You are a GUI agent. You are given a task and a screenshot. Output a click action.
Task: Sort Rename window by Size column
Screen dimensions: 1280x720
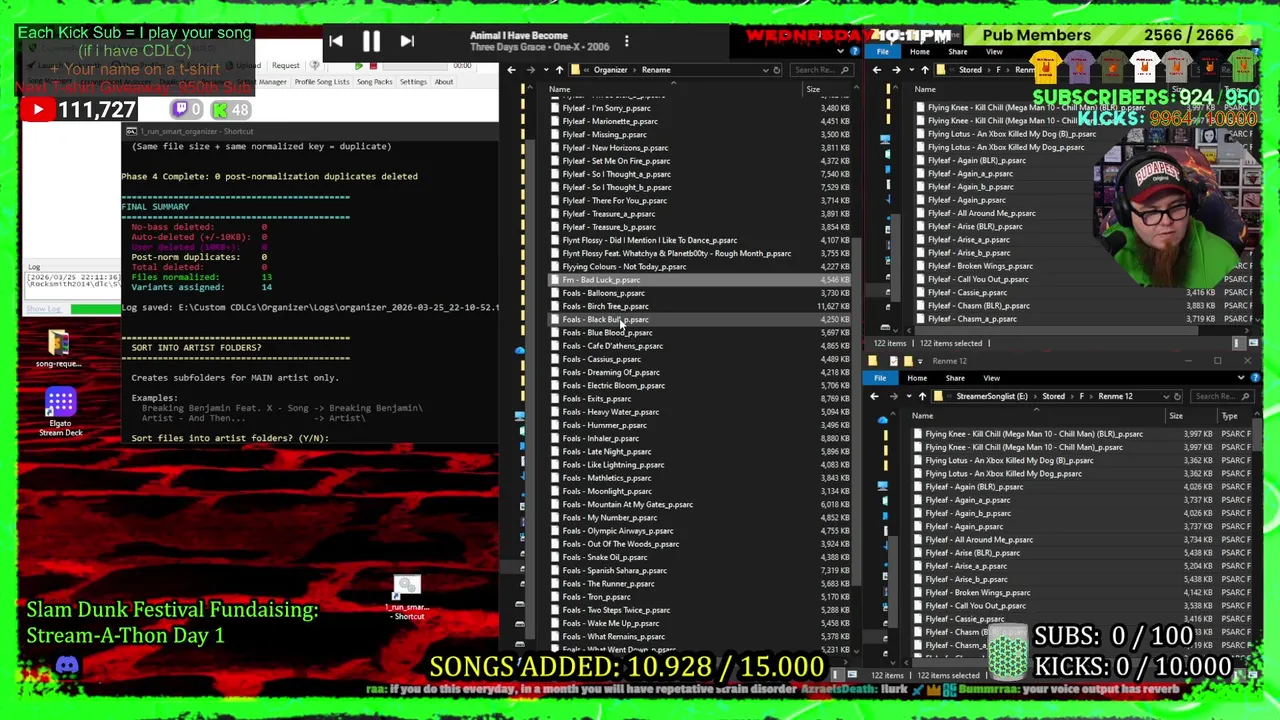813,90
